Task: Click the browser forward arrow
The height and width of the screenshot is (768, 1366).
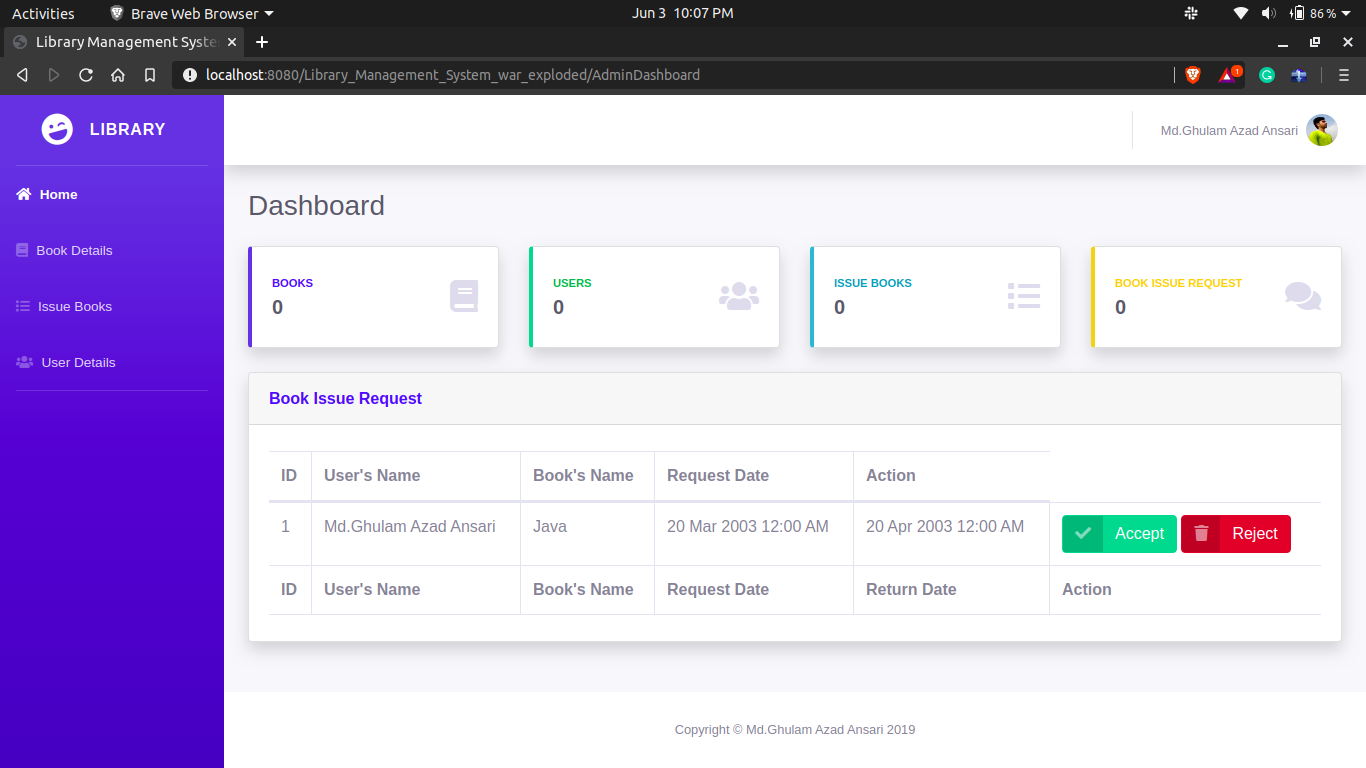Action: click(x=54, y=75)
